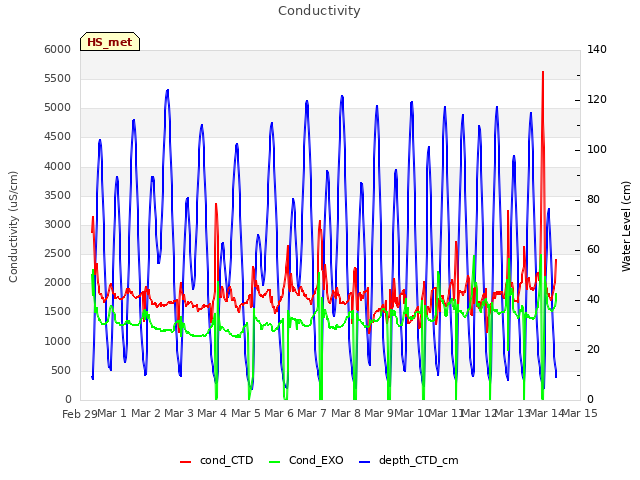The width and height of the screenshot is (640, 480).
Task: Select the Mar 8 x-axis label
Action: pos(346,413)
